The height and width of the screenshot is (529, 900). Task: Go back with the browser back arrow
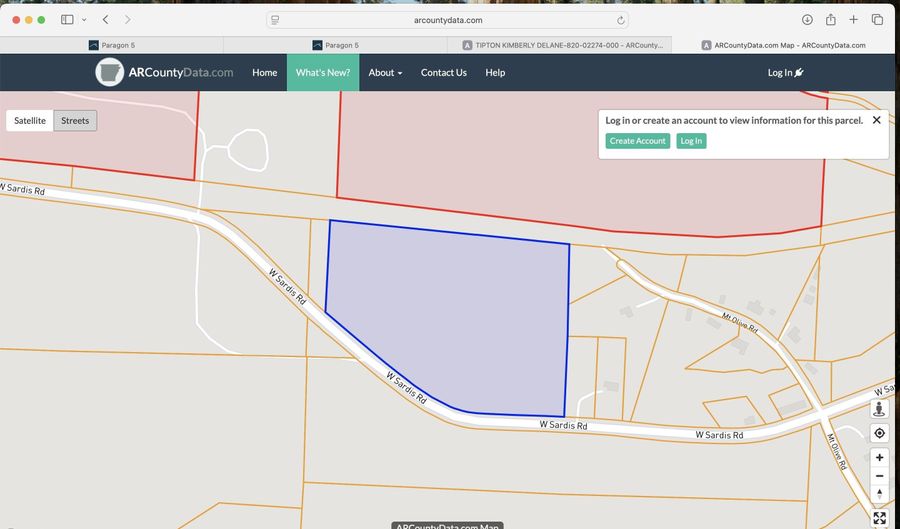click(106, 20)
